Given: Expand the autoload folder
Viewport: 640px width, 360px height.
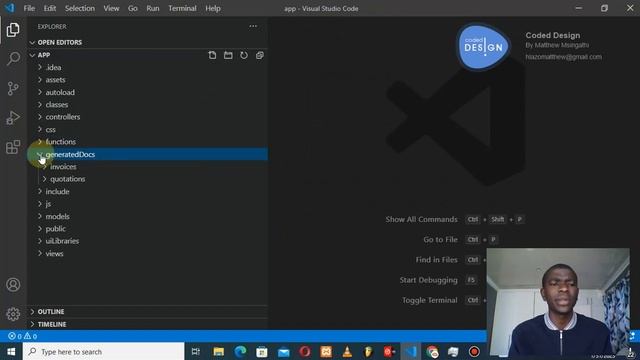Looking at the screenshot, I should pos(148,92).
